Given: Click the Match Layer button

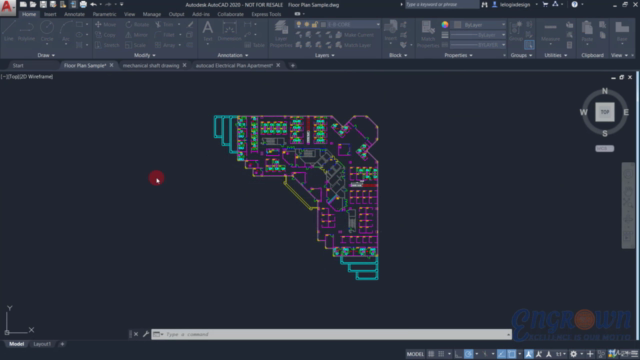Looking at the screenshot, I should click(x=353, y=45).
